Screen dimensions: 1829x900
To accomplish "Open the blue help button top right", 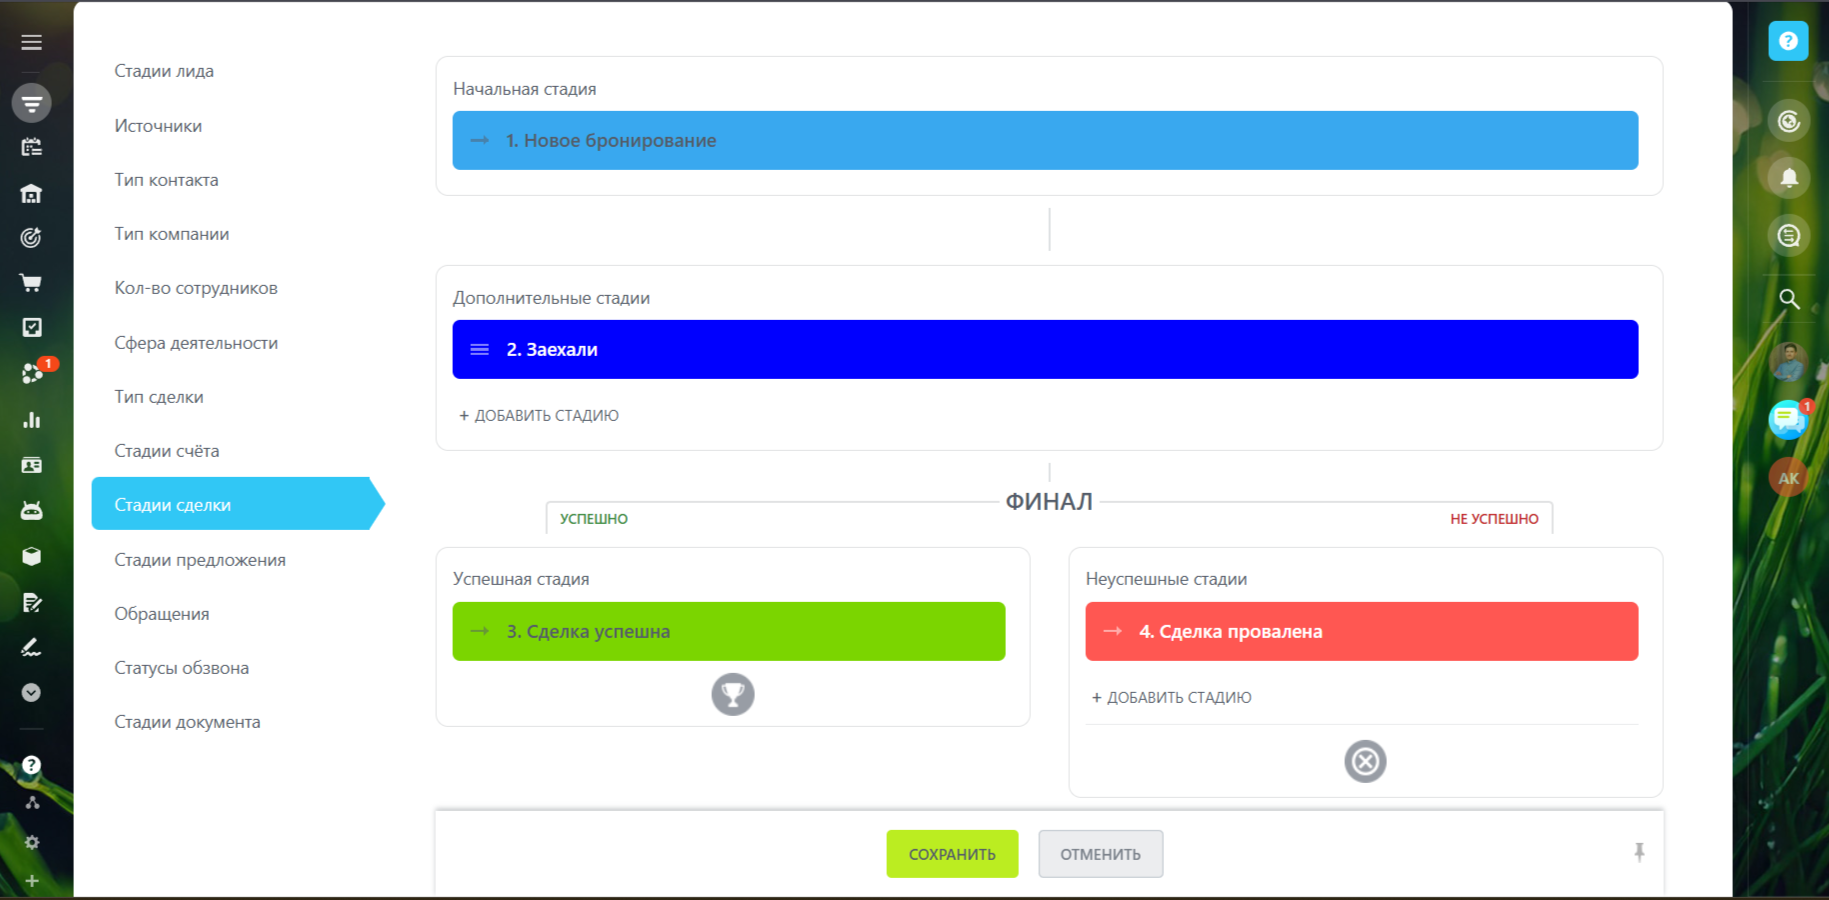I will point(1788,41).
